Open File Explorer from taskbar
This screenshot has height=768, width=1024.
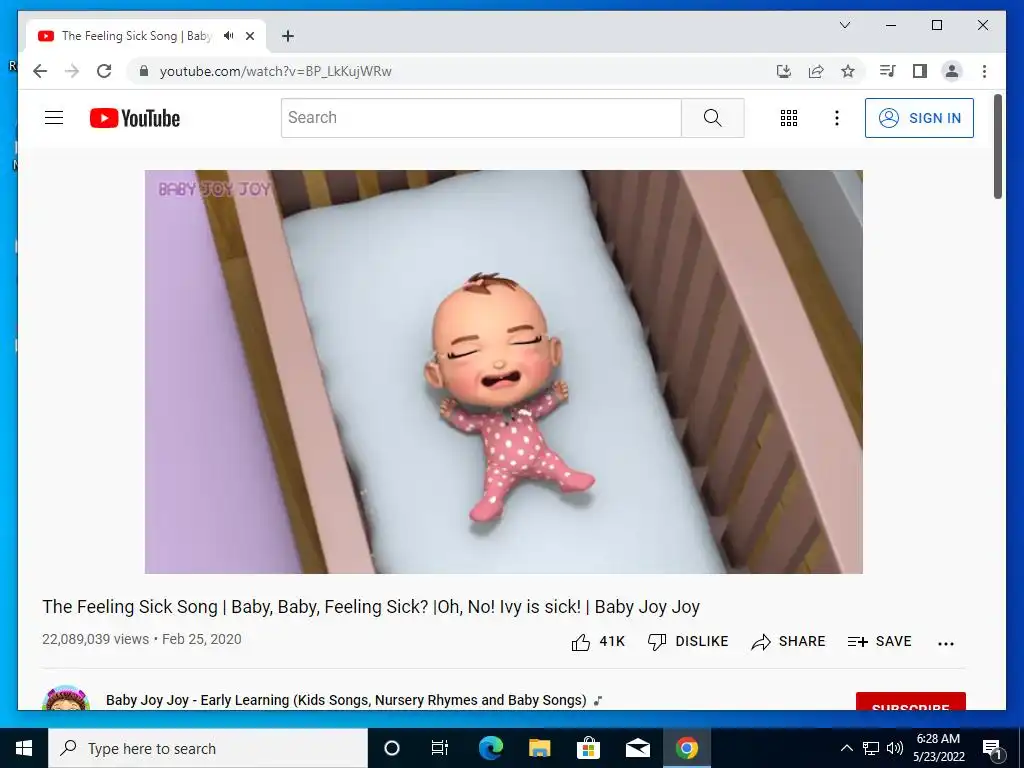[539, 748]
